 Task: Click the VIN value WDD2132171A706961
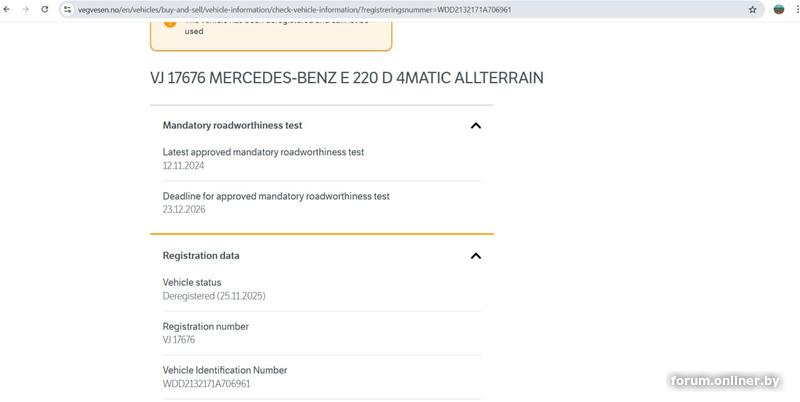point(206,384)
